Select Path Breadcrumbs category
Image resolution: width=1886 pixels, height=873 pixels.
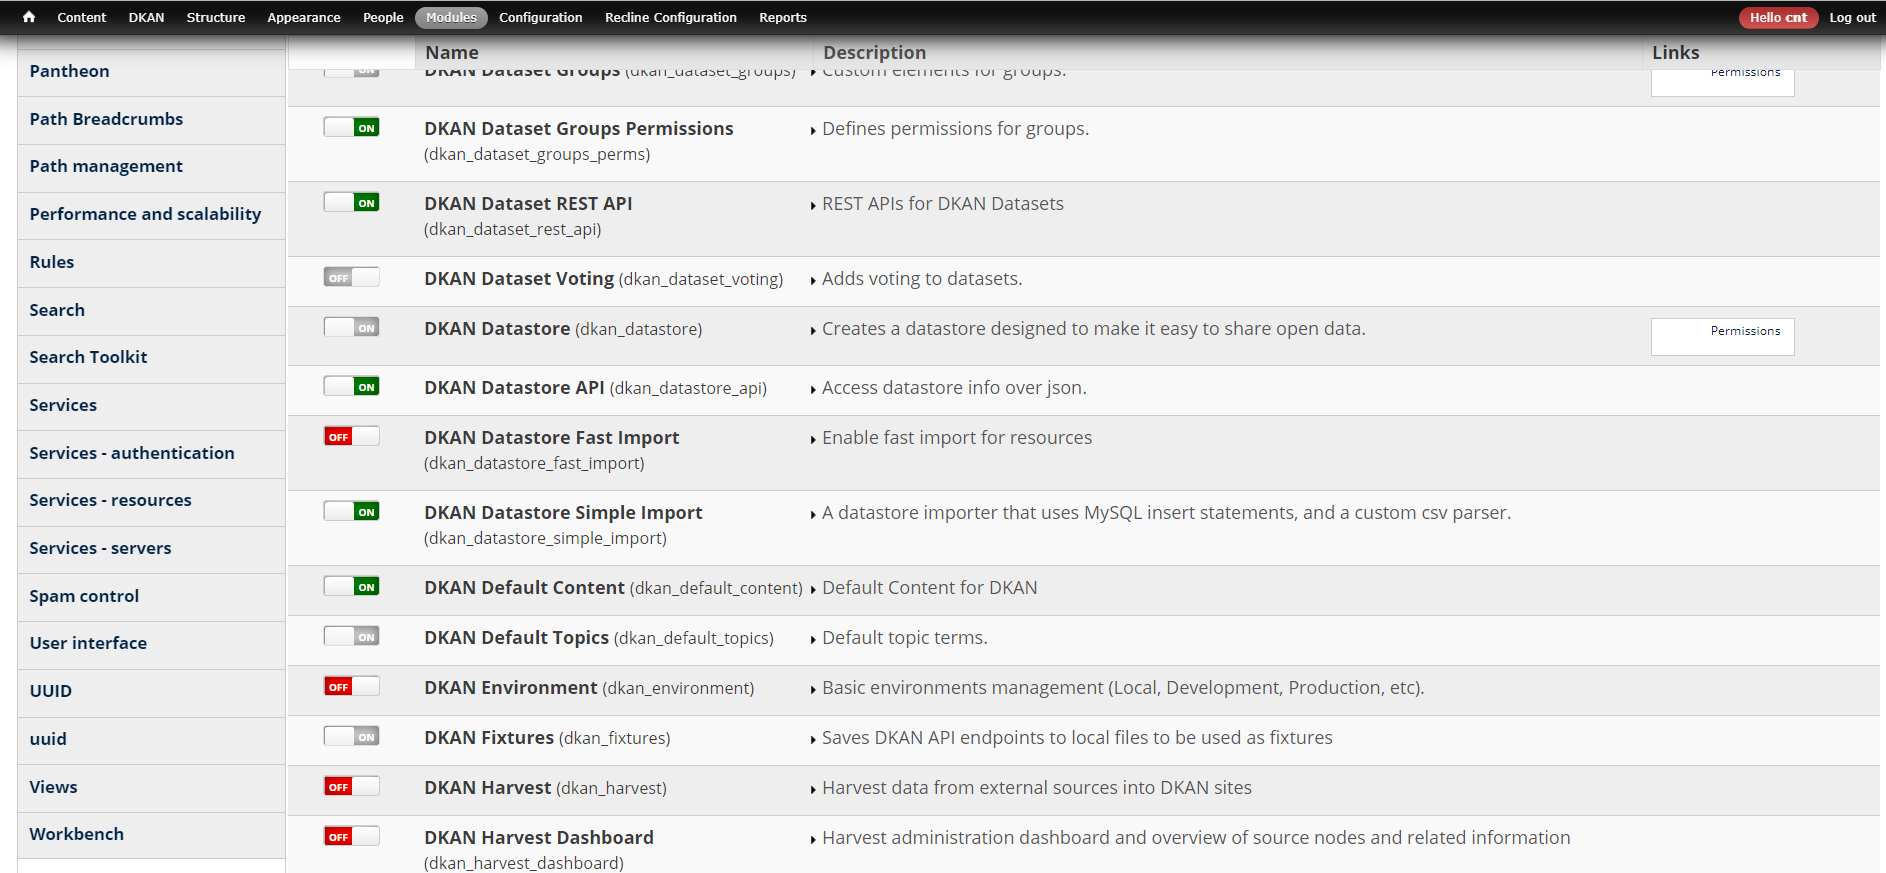point(151,120)
